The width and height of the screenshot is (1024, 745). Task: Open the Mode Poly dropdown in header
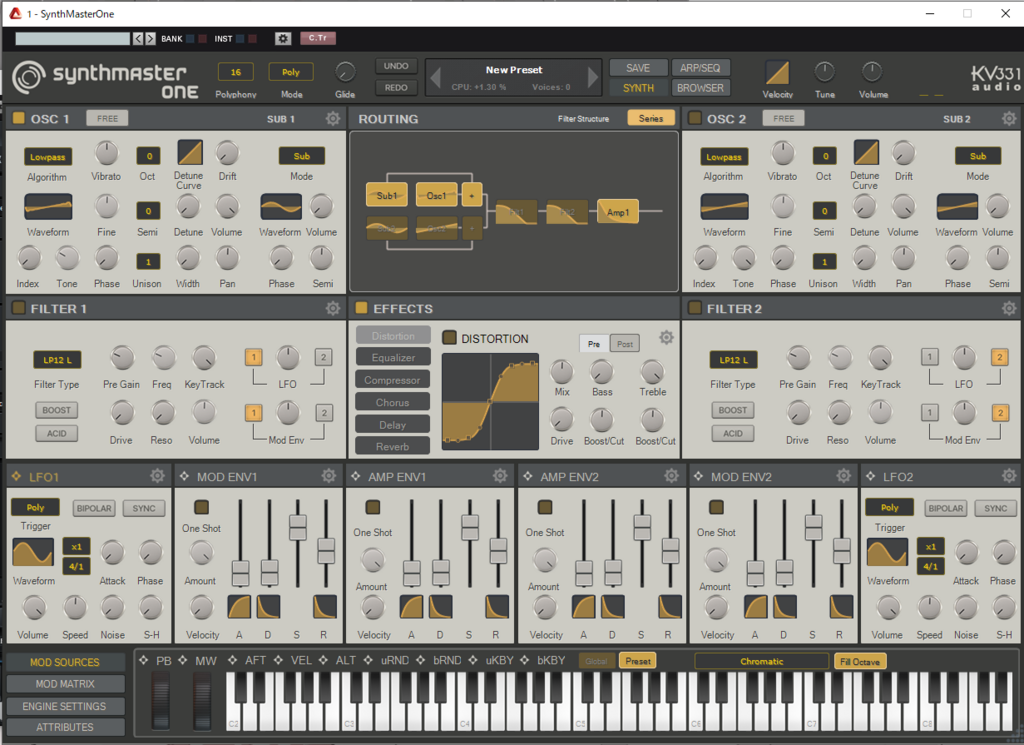291,72
